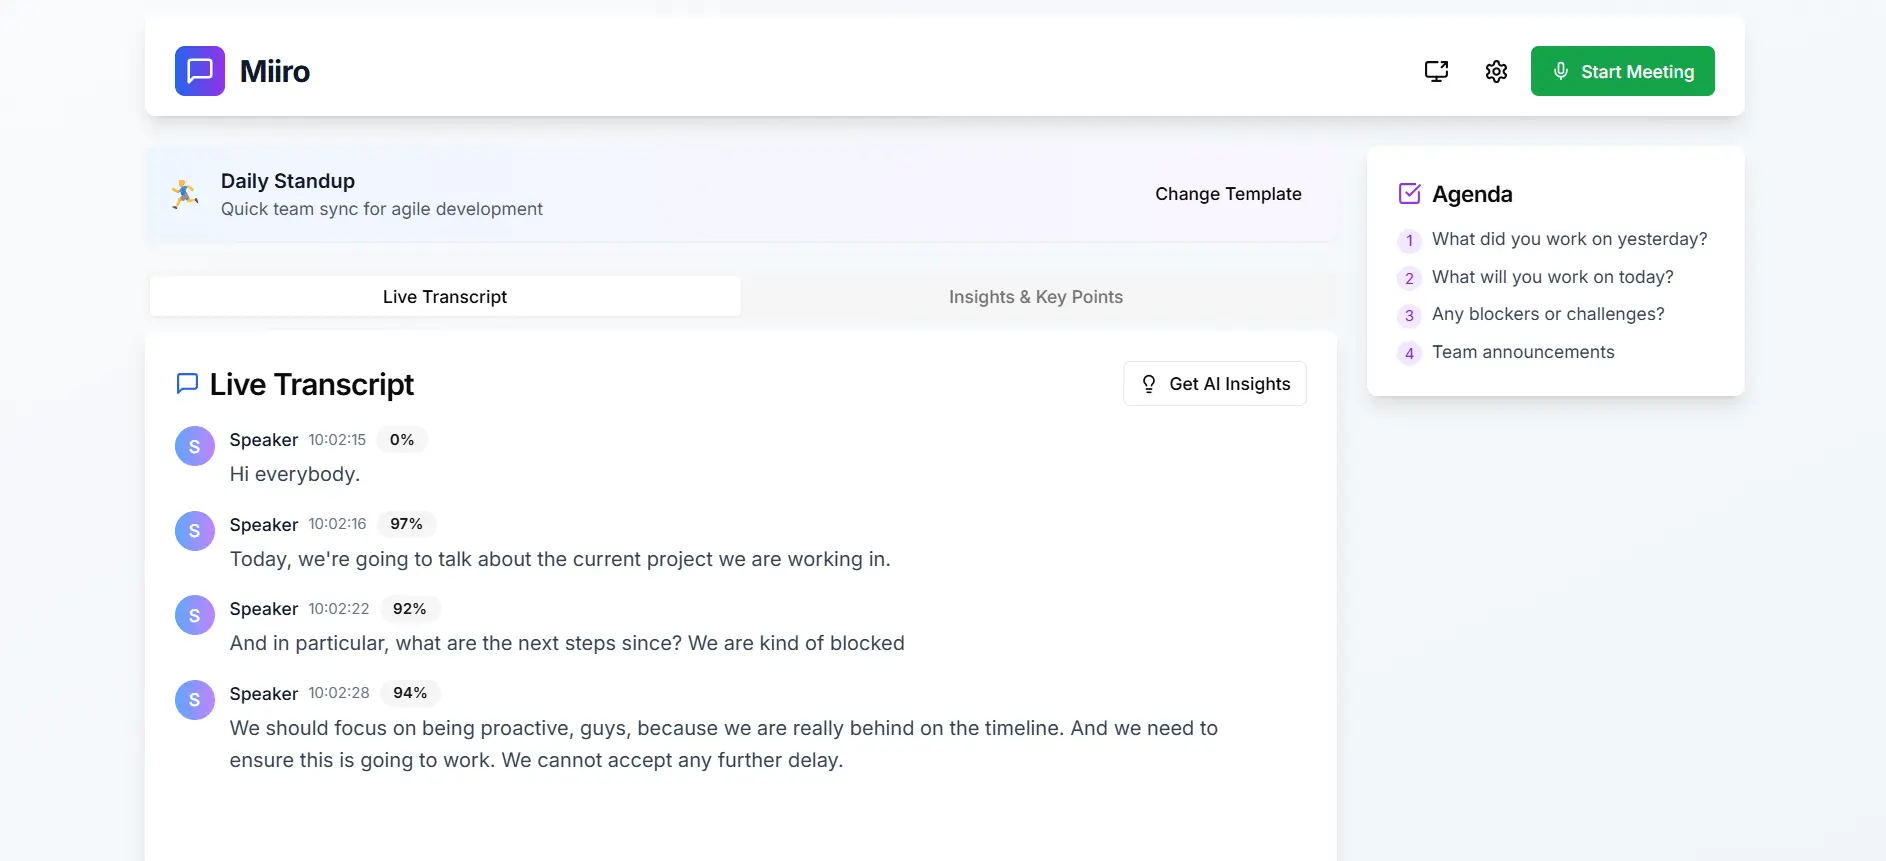Open the Change Template selector
1886x861 pixels.
1228,194
